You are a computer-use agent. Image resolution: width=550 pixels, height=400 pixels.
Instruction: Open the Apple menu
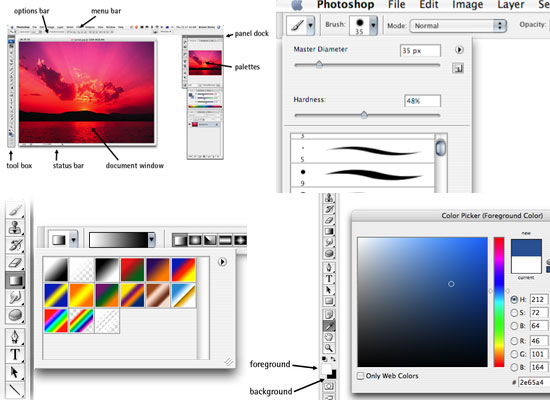point(297,5)
